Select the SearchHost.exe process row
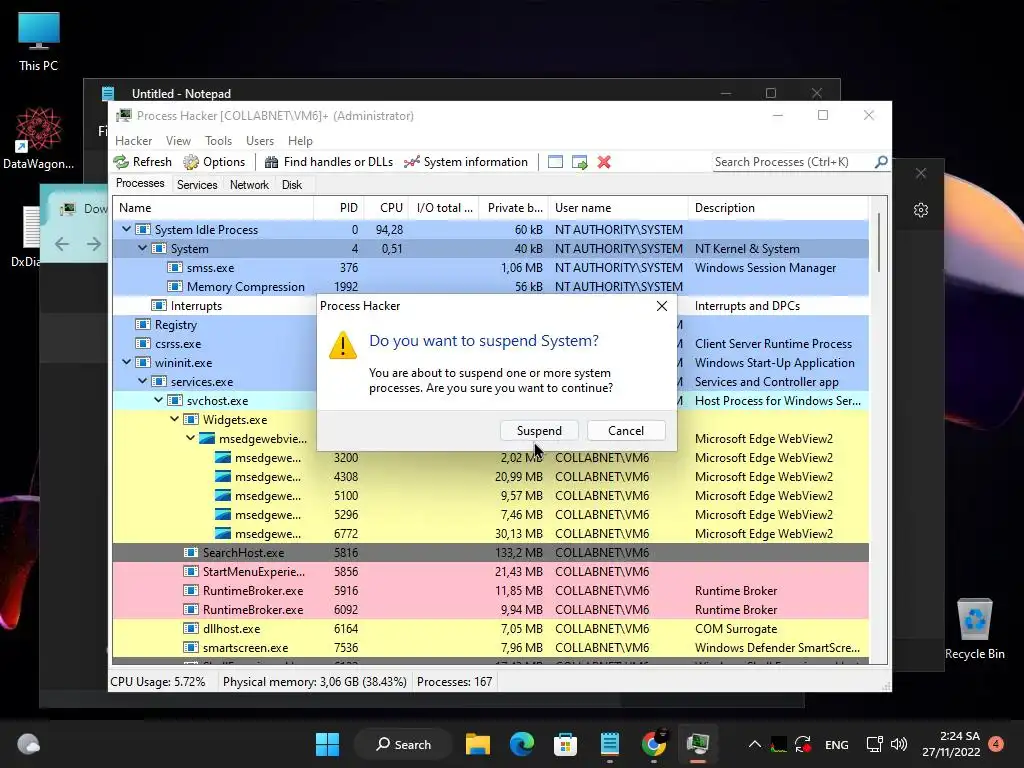 point(491,552)
